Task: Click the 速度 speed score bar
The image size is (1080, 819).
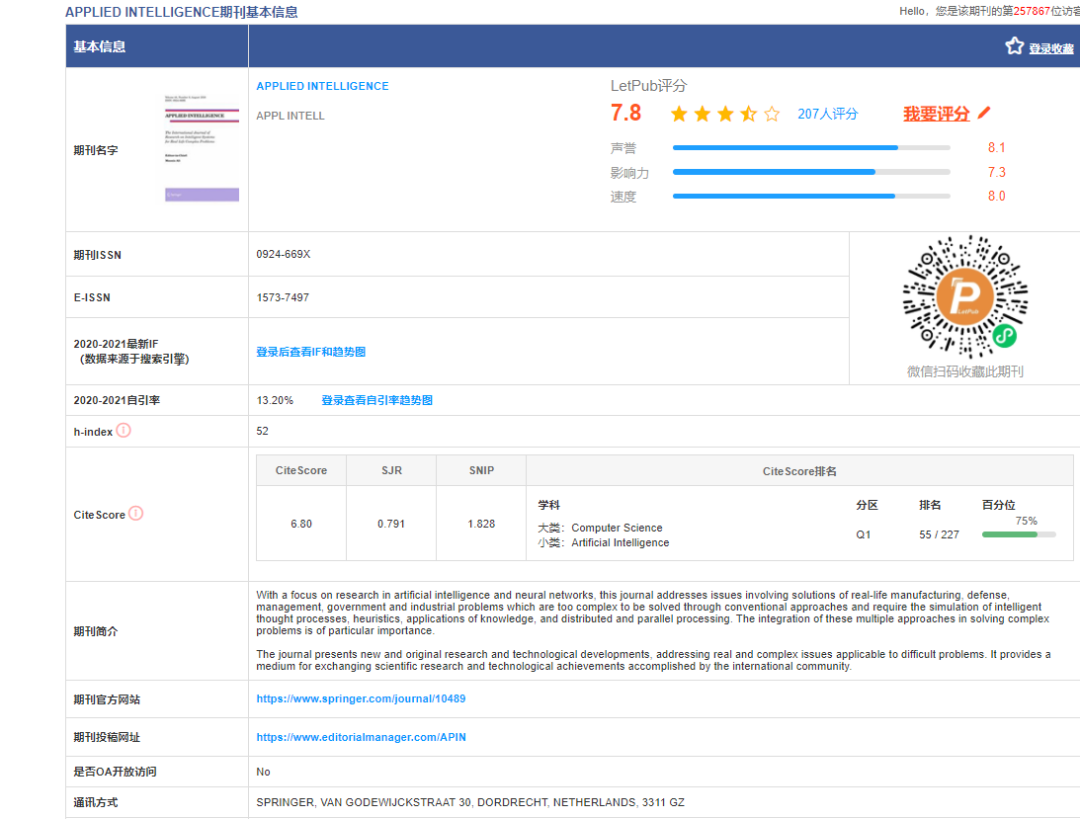Action: tap(811, 196)
